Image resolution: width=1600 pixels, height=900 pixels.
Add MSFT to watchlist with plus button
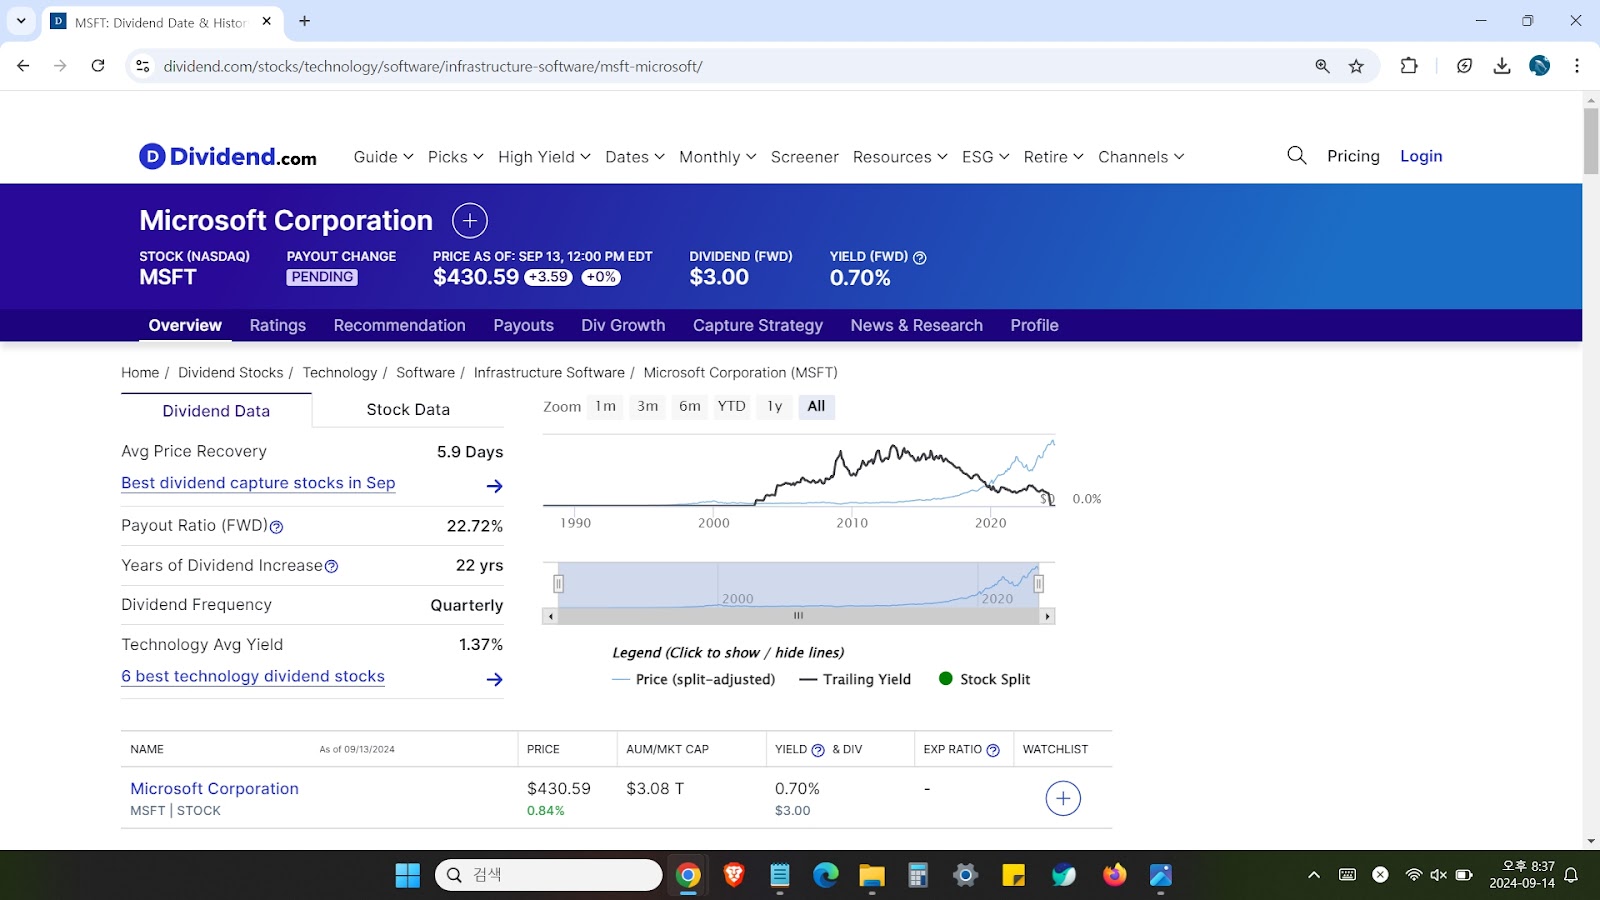coord(1063,798)
